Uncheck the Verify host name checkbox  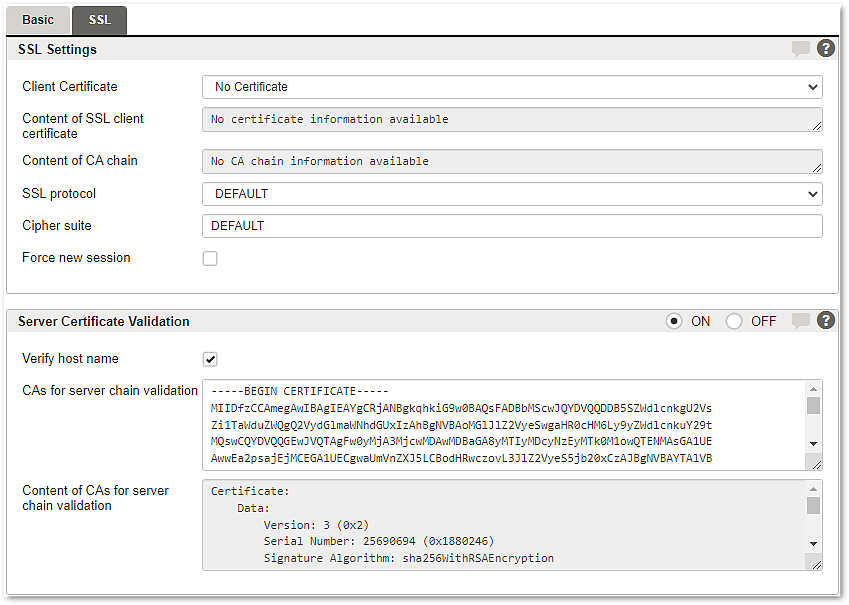pos(210,359)
